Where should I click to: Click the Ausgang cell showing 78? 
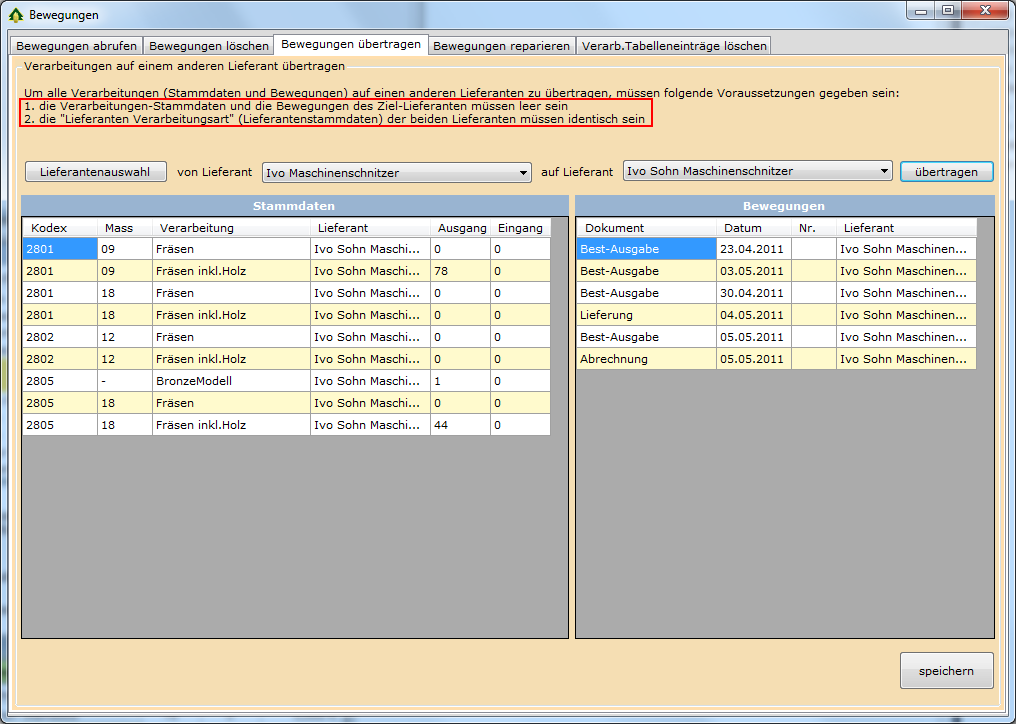(x=459, y=271)
